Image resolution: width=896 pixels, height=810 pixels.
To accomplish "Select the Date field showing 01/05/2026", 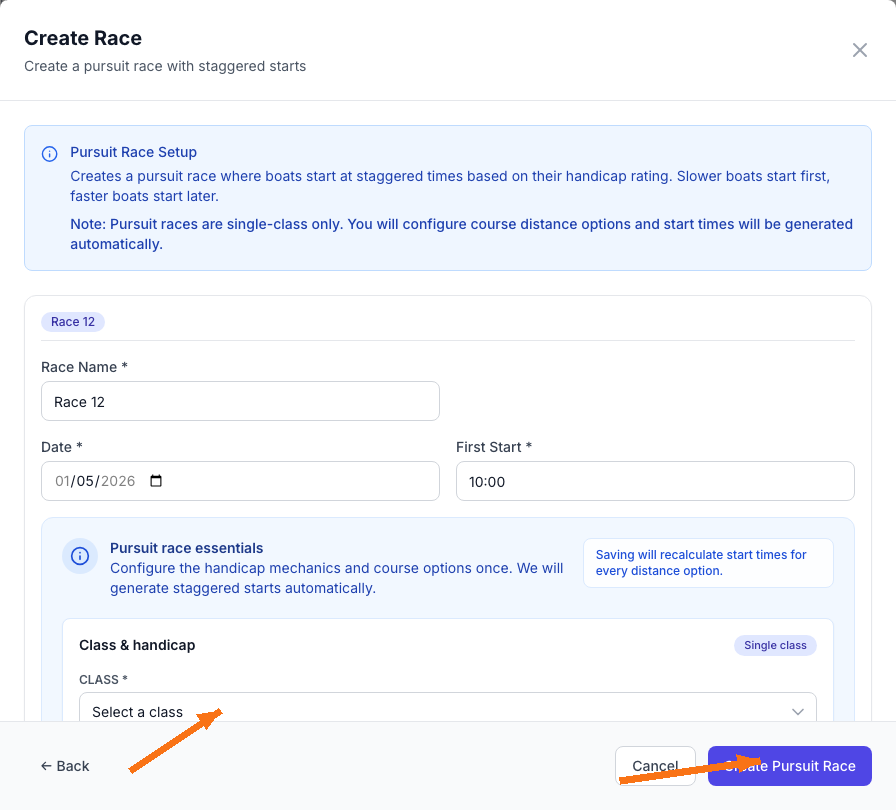I will (x=240, y=481).
